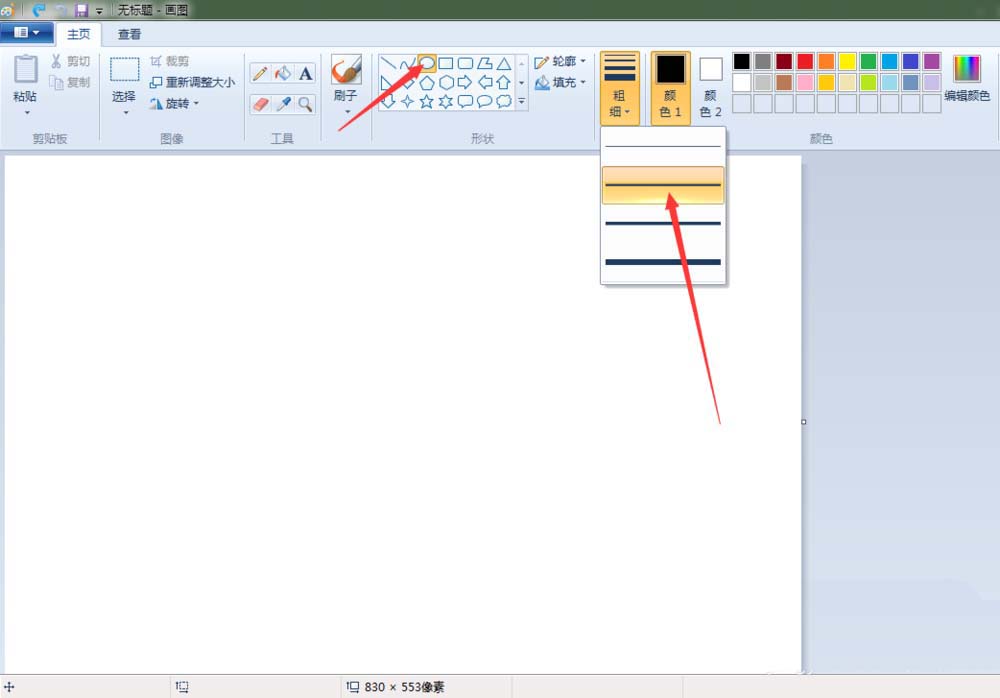Viewport: 1000px width, 698px height.
Task: Expand the full shapes gallery arrow
Action: point(521,101)
